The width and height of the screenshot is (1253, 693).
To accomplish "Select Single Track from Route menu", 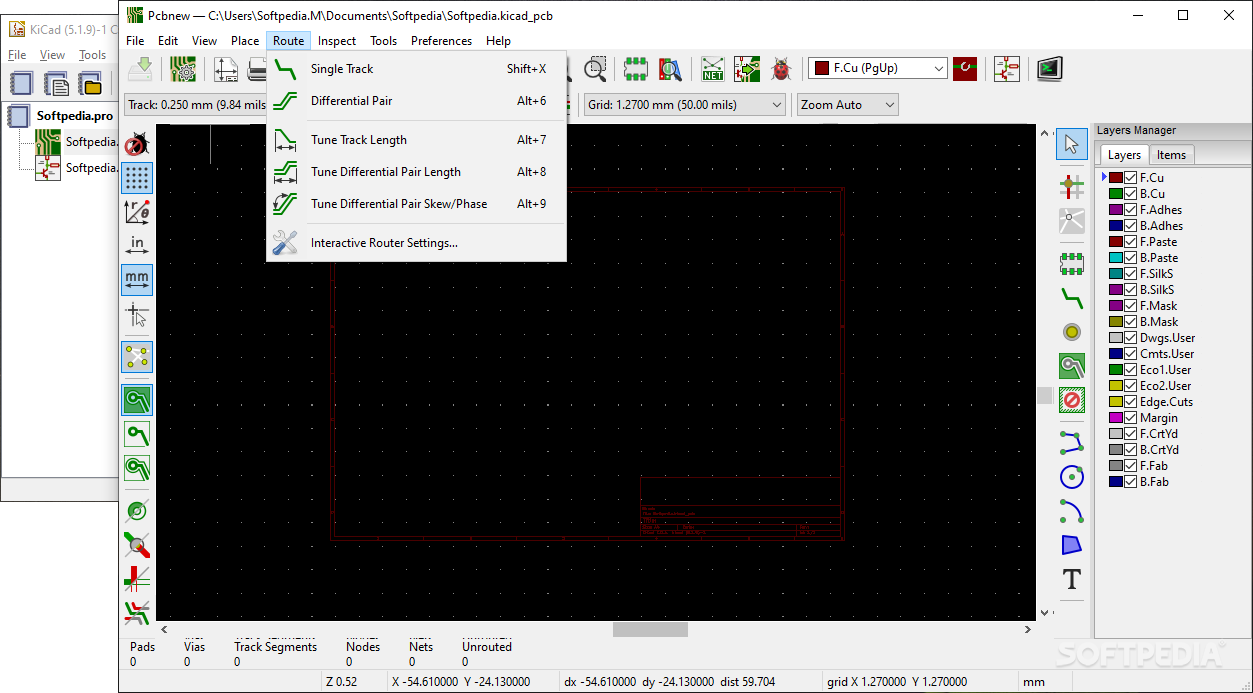I will click(416, 69).
